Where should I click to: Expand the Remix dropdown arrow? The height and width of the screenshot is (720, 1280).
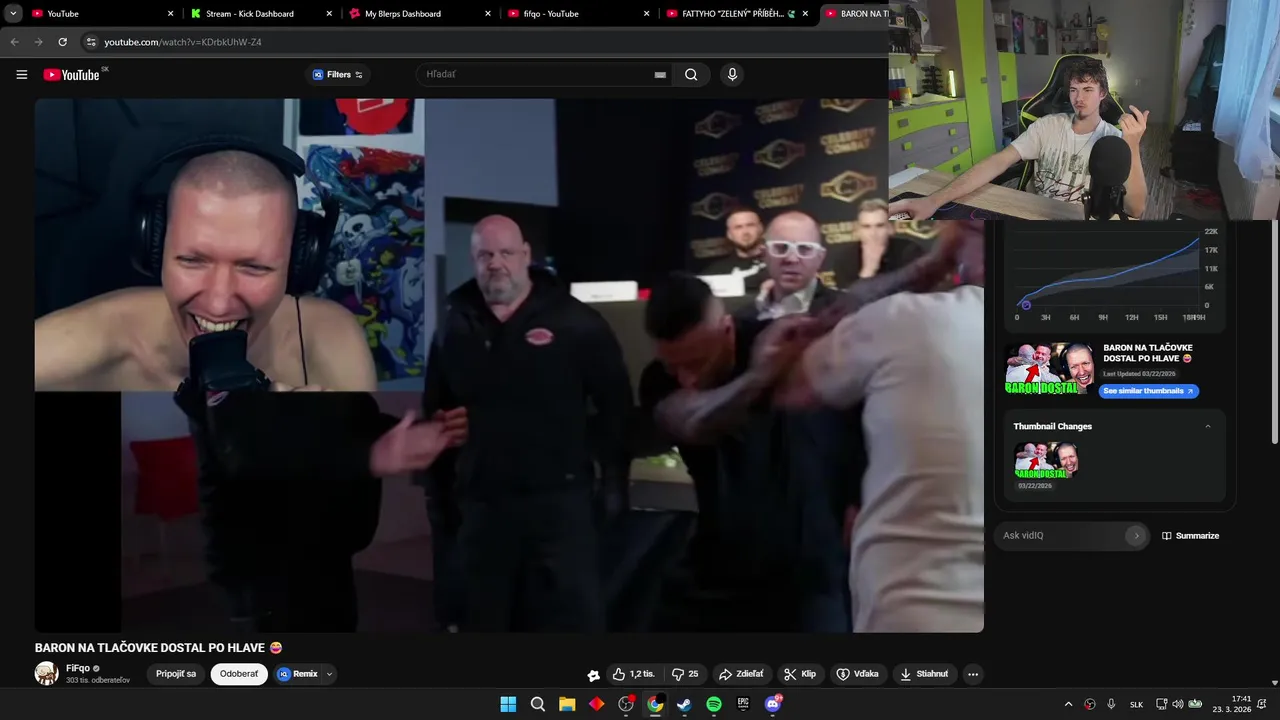click(x=329, y=674)
